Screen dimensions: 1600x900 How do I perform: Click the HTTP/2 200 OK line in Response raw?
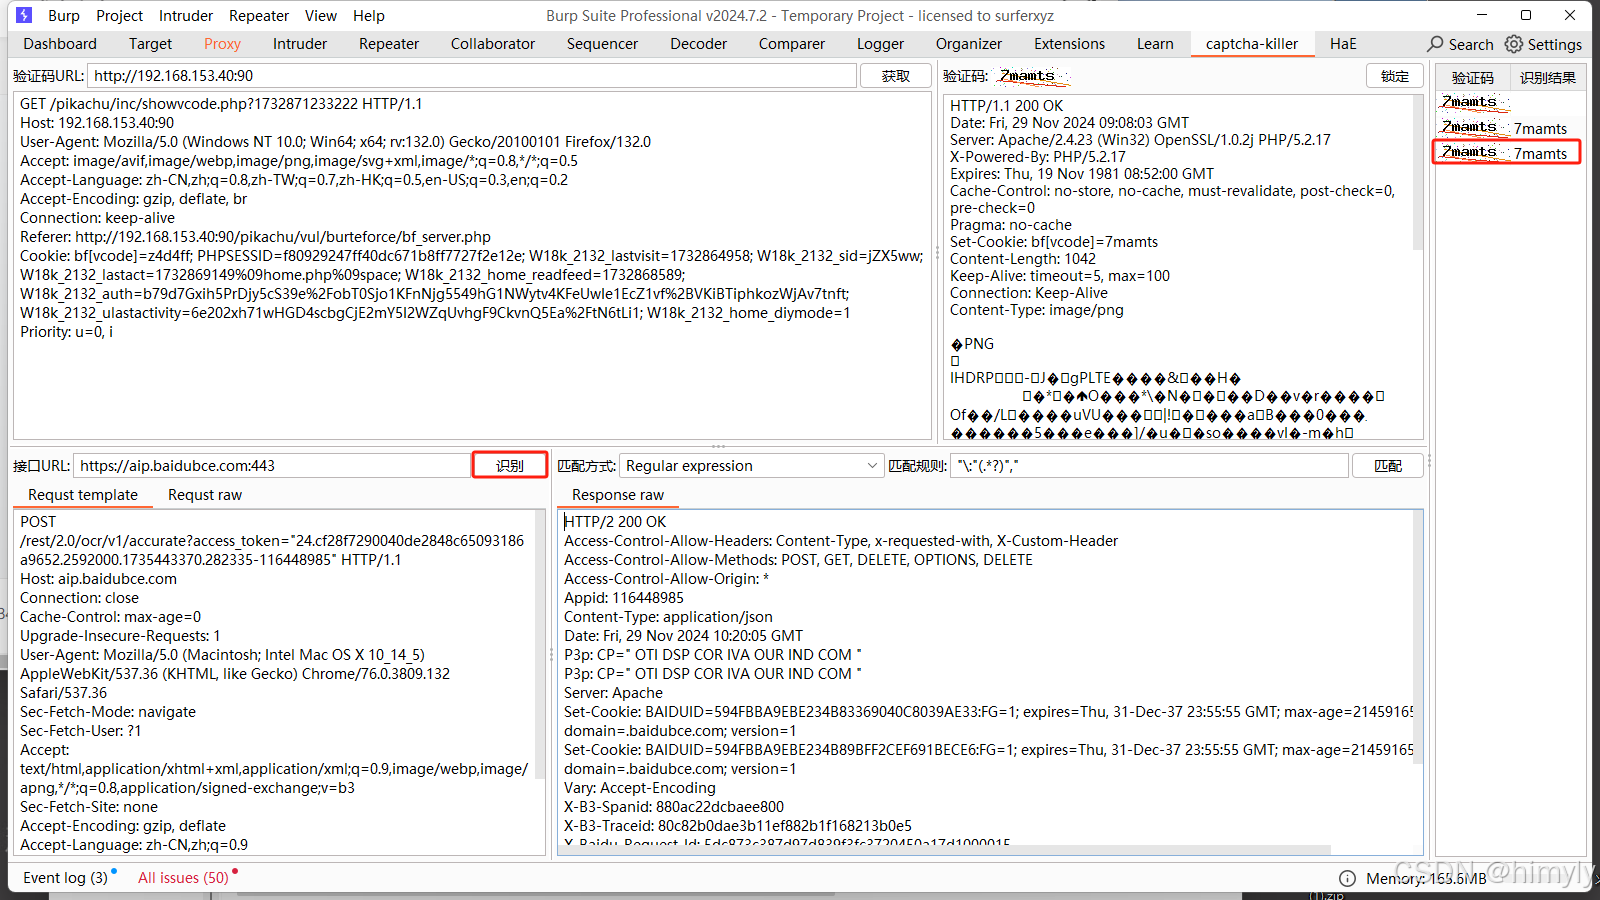click(x=615, y=522)
